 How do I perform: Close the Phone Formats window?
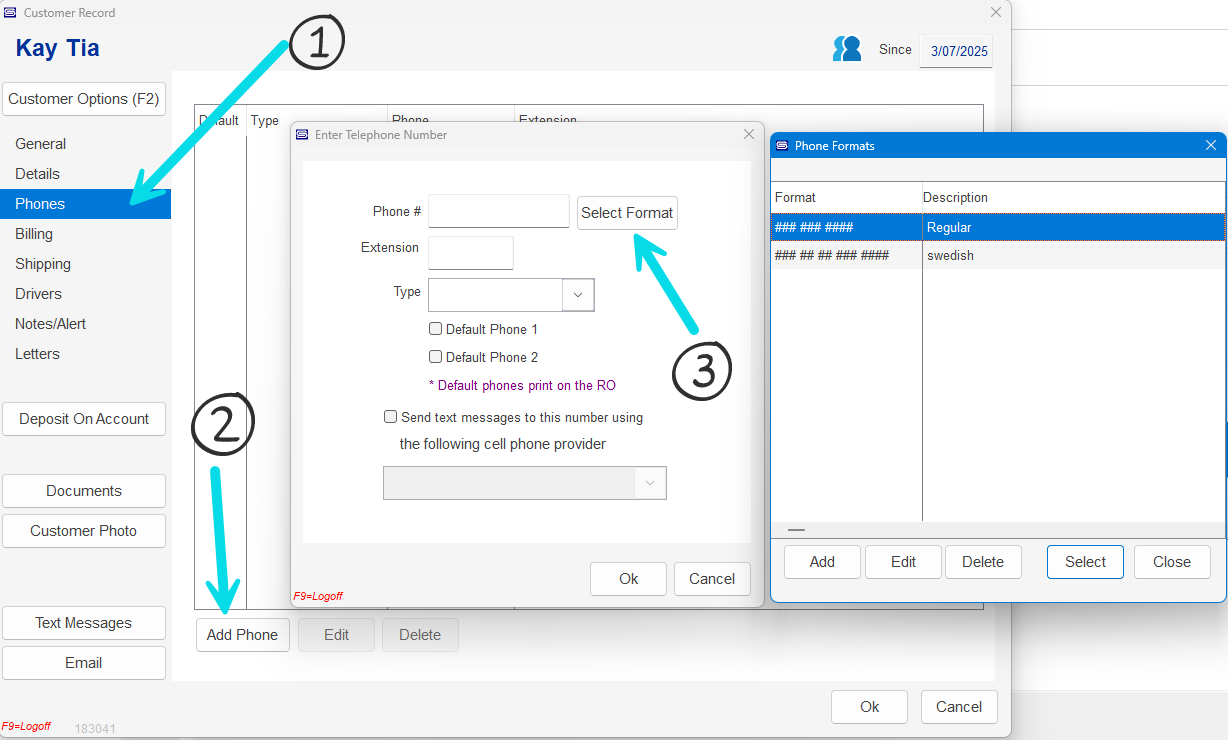tap(1210, 146)
